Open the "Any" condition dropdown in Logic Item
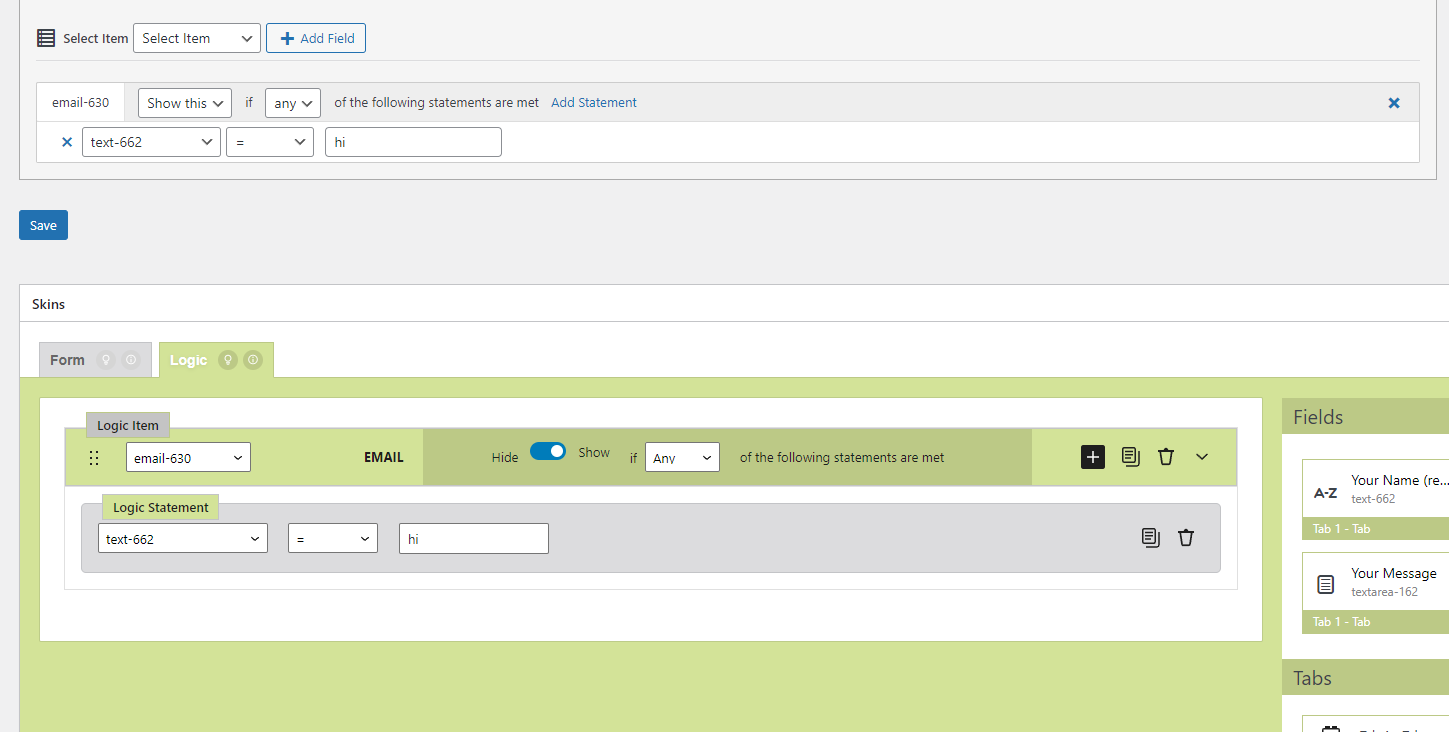This screenshot has height=732, width=1449. [x=682, y=458]
